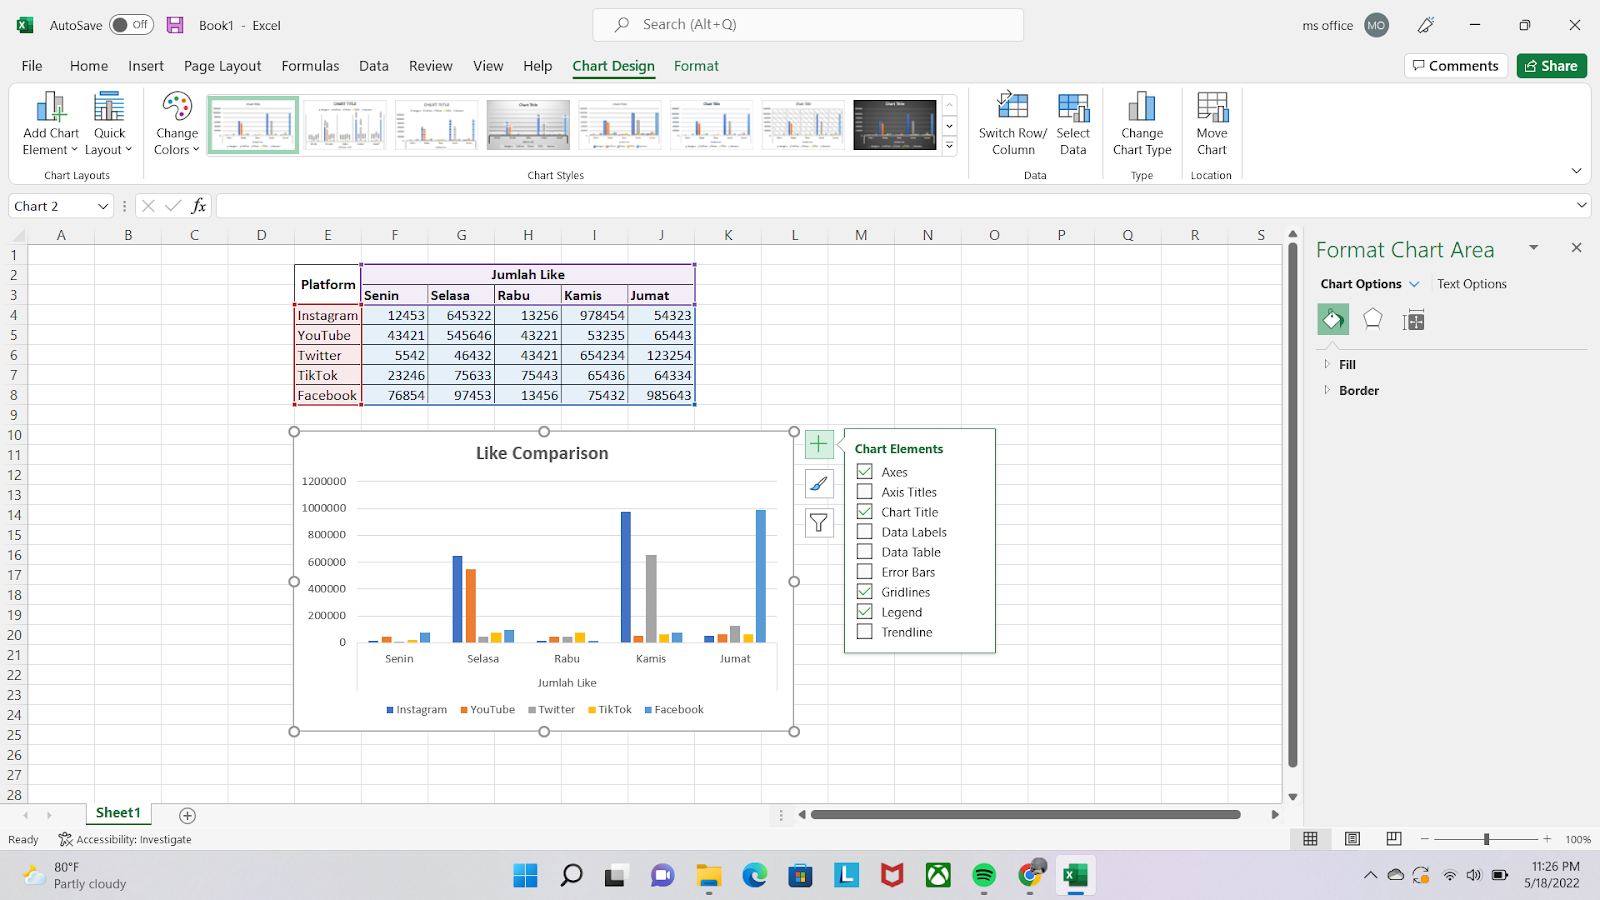
Task: Toggle AutoSave switch
Action: [x=131, y=25]
